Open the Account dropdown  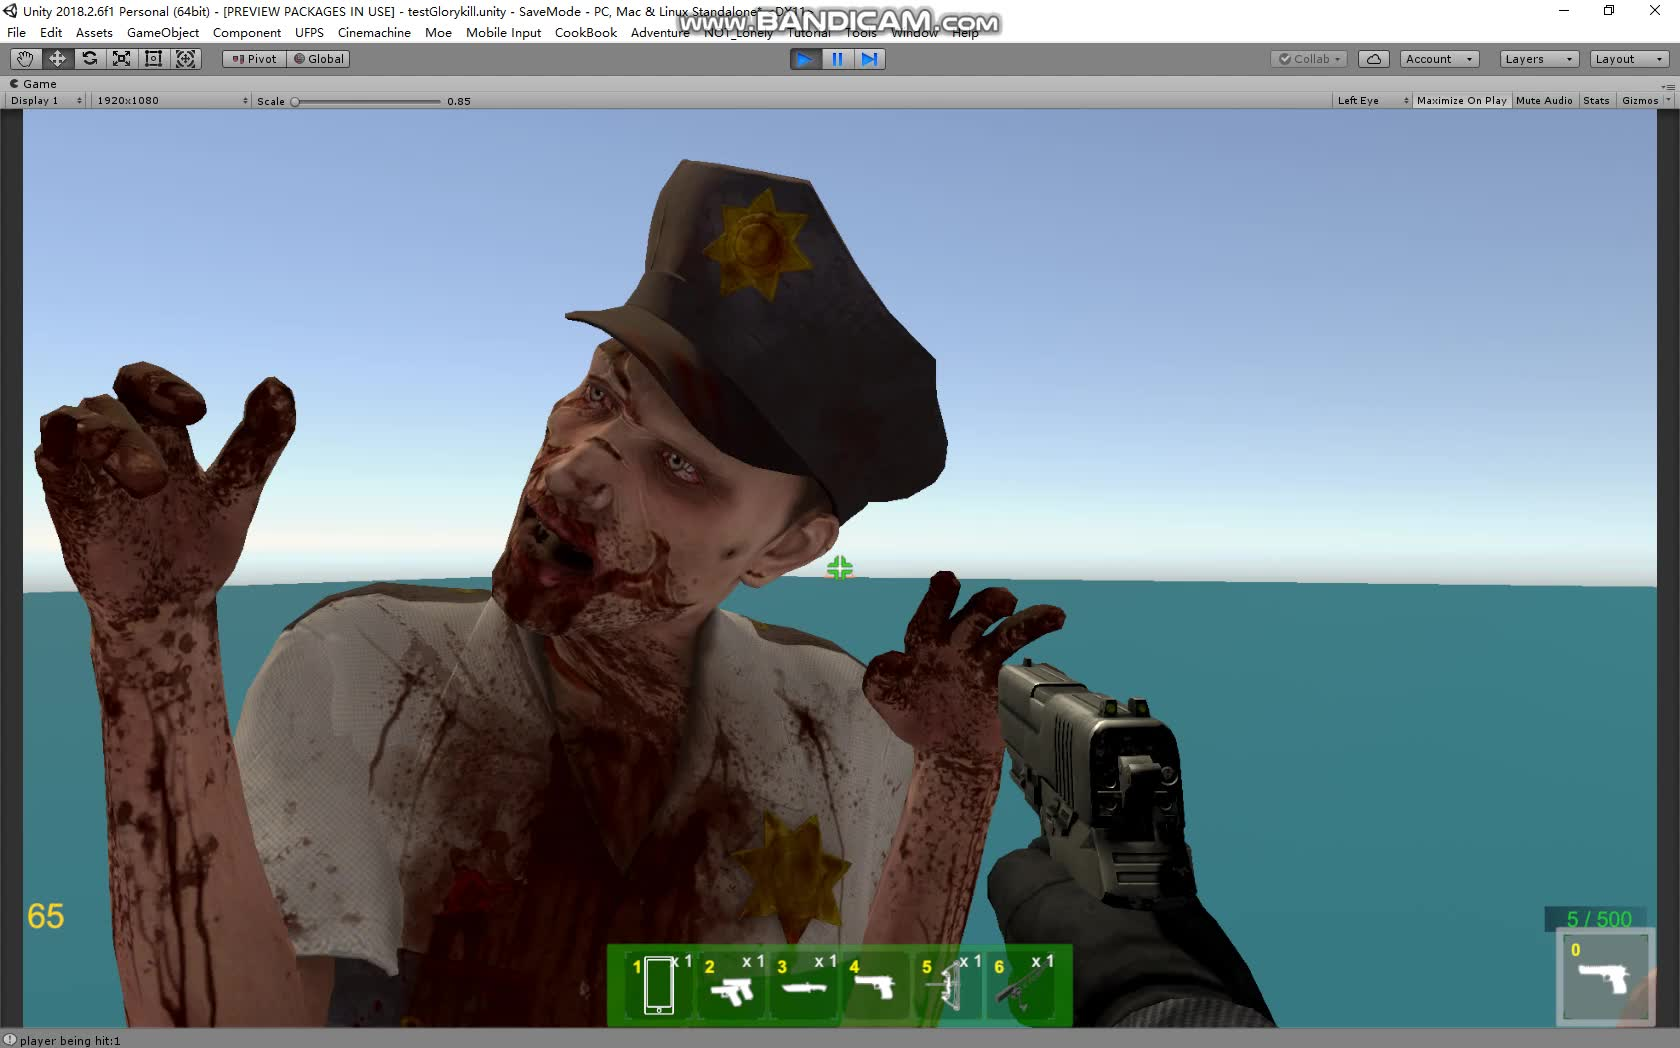(x=1439, y=59)
